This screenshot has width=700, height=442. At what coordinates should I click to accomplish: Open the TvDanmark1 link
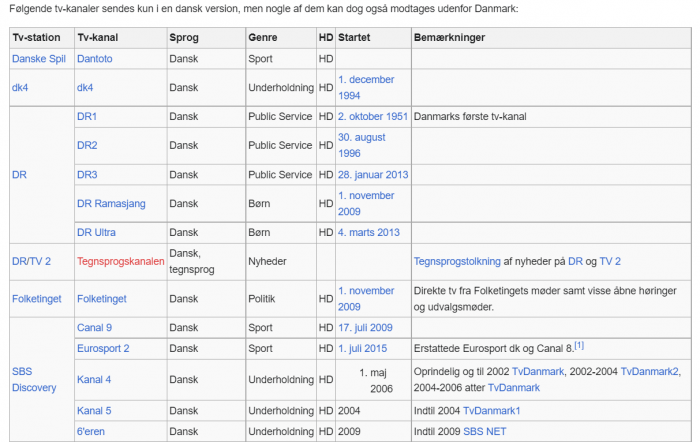point(492,411)
